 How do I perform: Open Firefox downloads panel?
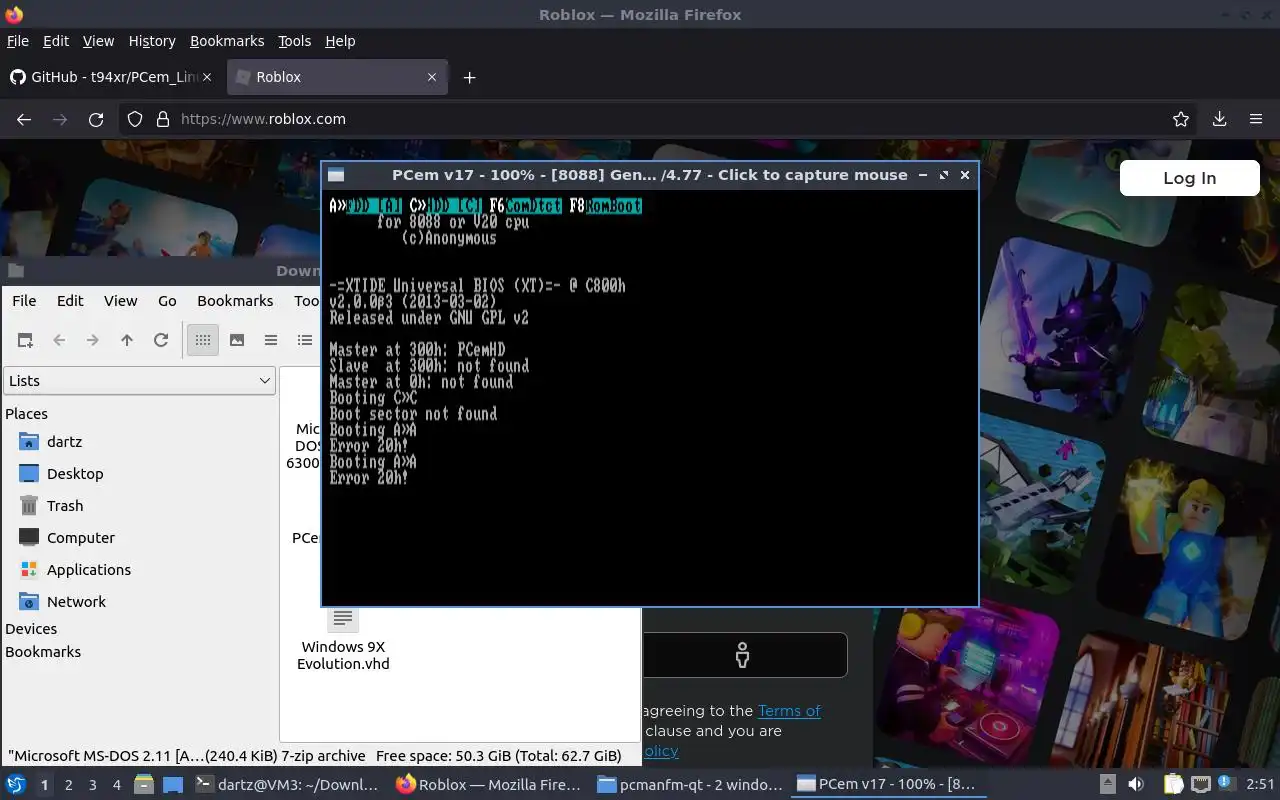(1219, 119)
